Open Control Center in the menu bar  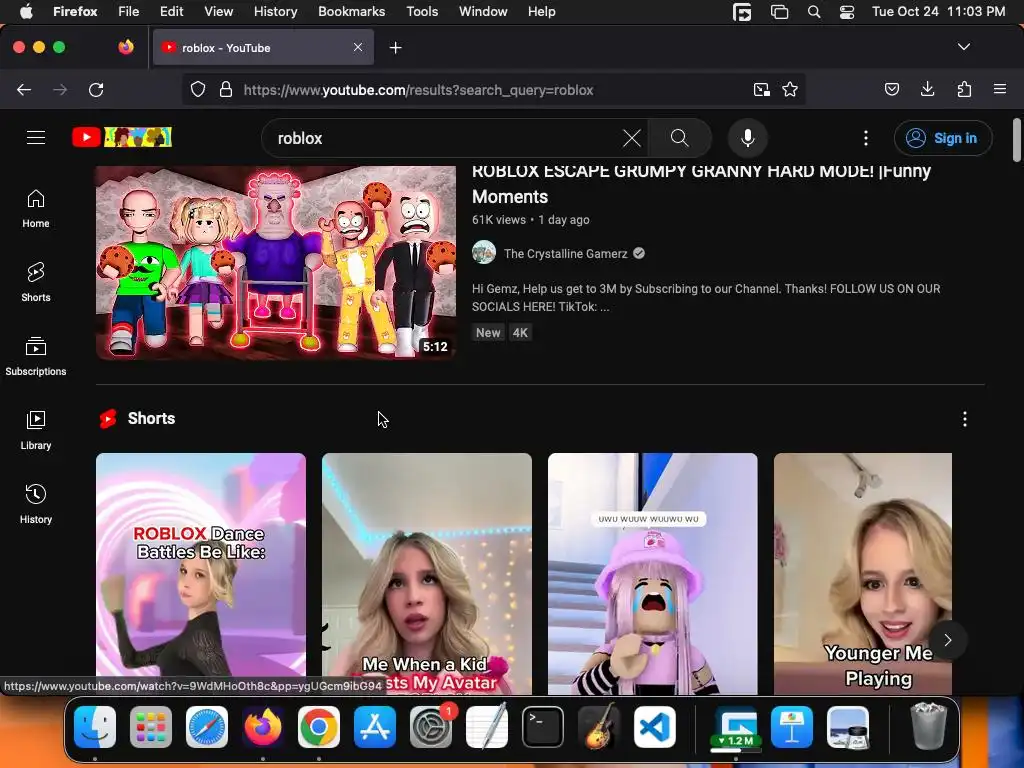click(847, 12)
